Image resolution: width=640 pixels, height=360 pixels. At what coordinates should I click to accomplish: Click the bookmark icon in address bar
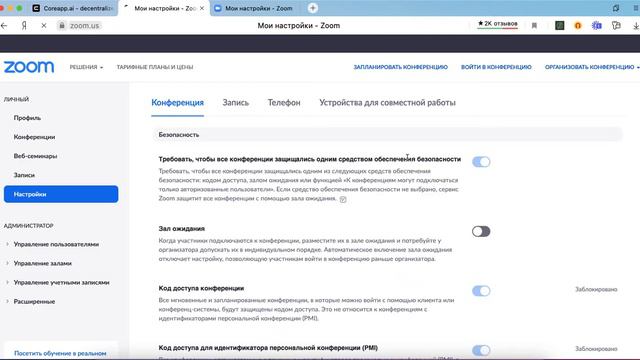(534, 26)
